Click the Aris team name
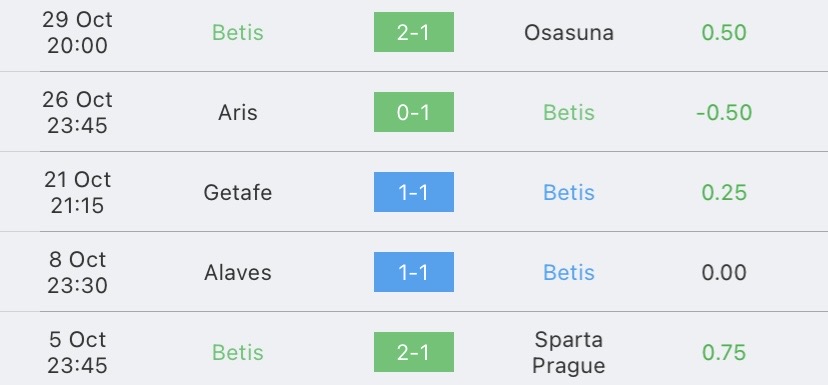 point(238,112)
